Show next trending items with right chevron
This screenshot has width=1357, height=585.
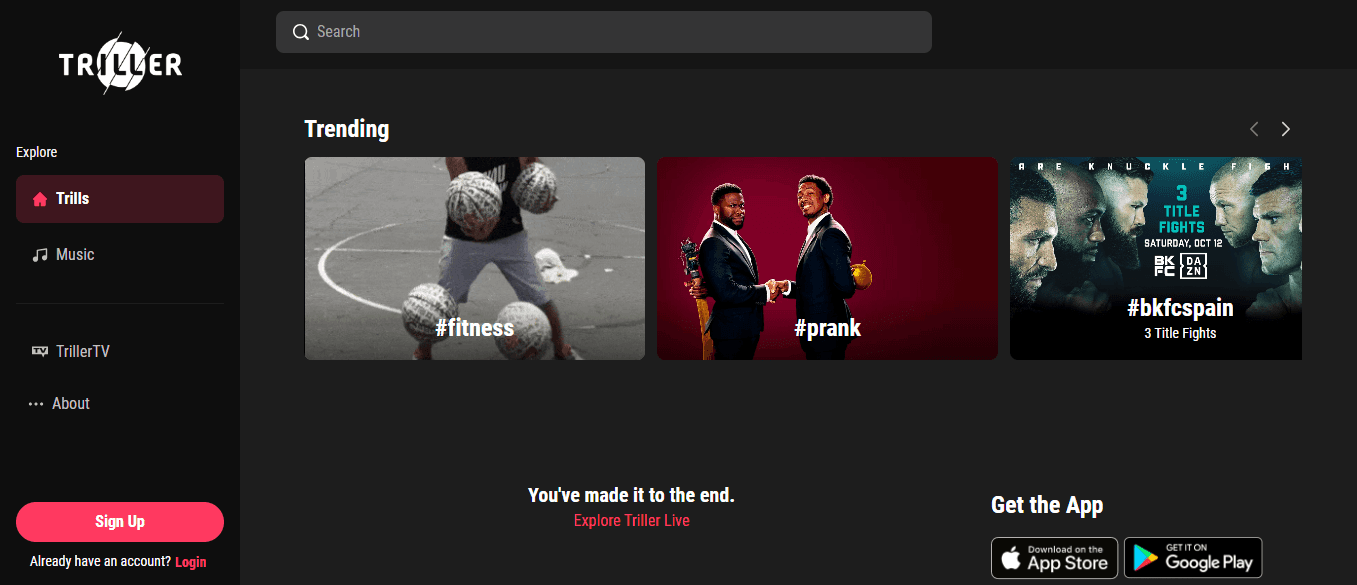pos(1286,129)
